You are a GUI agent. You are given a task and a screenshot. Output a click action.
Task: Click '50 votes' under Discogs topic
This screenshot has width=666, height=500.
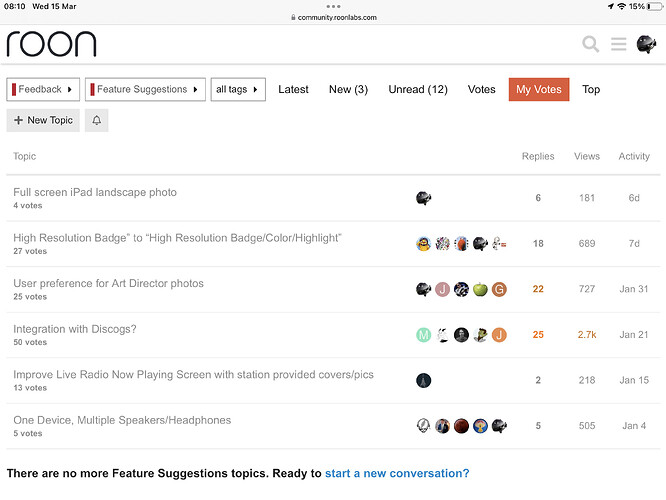pyautogui.click(x=30, y=342)
